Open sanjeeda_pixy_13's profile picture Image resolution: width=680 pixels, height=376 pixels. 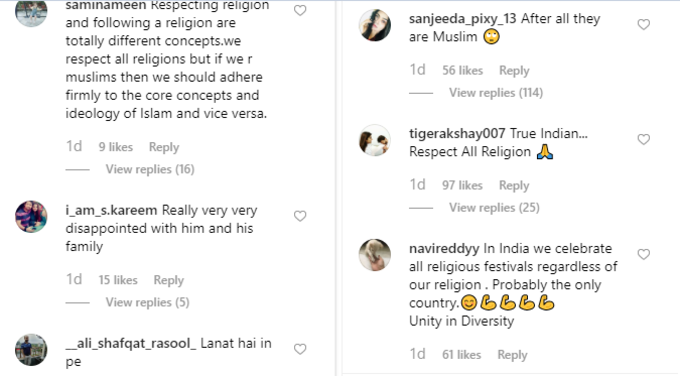coord(375,25)
